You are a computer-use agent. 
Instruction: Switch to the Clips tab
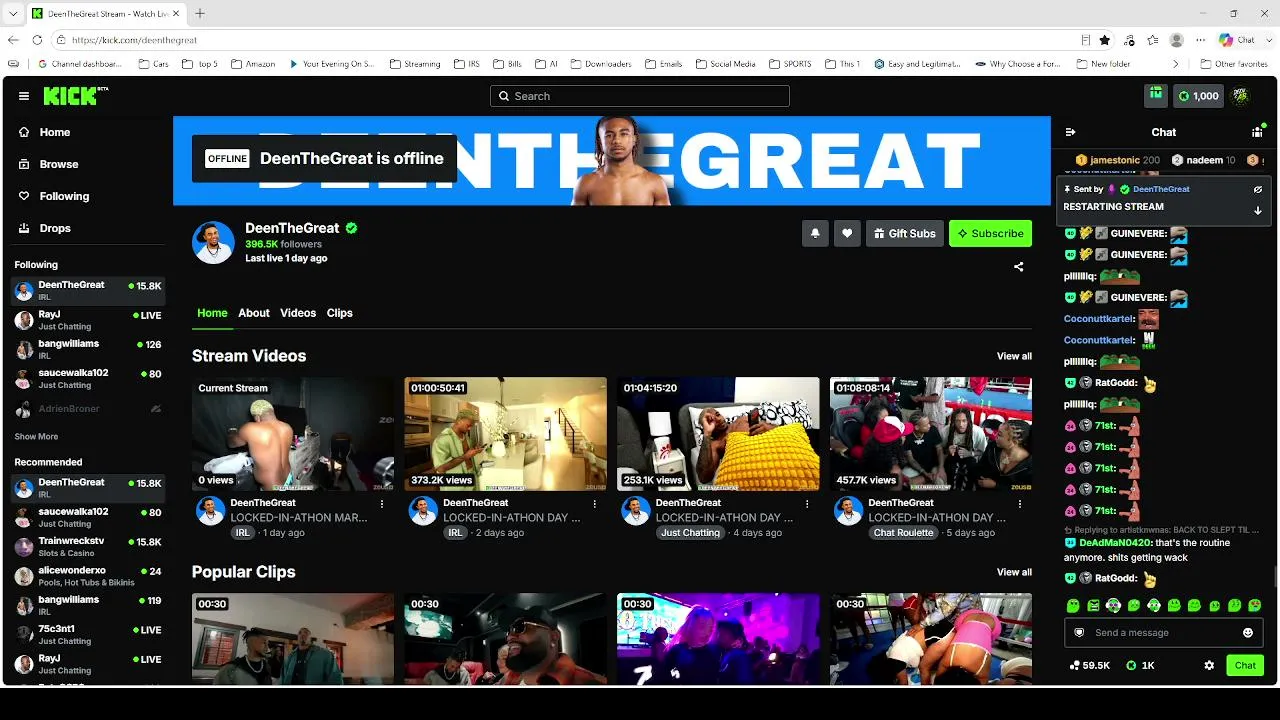coord(340,313)
